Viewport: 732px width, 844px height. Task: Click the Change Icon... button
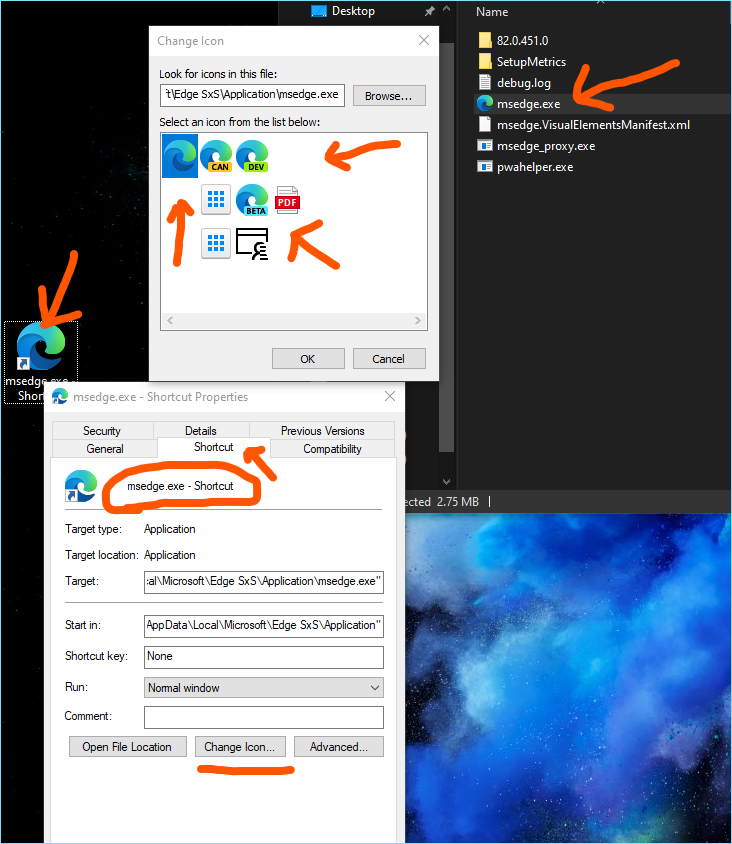240,747
